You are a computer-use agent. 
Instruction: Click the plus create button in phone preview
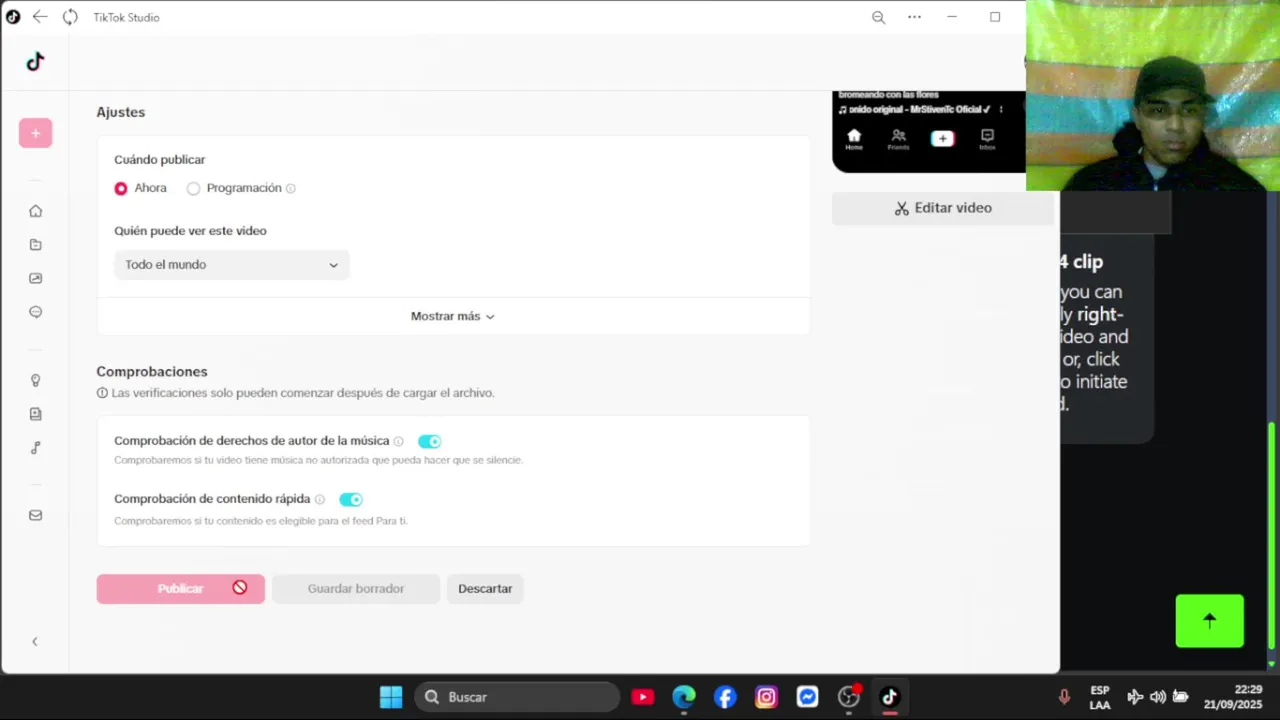pyautogui.click(x=942, y=138)
